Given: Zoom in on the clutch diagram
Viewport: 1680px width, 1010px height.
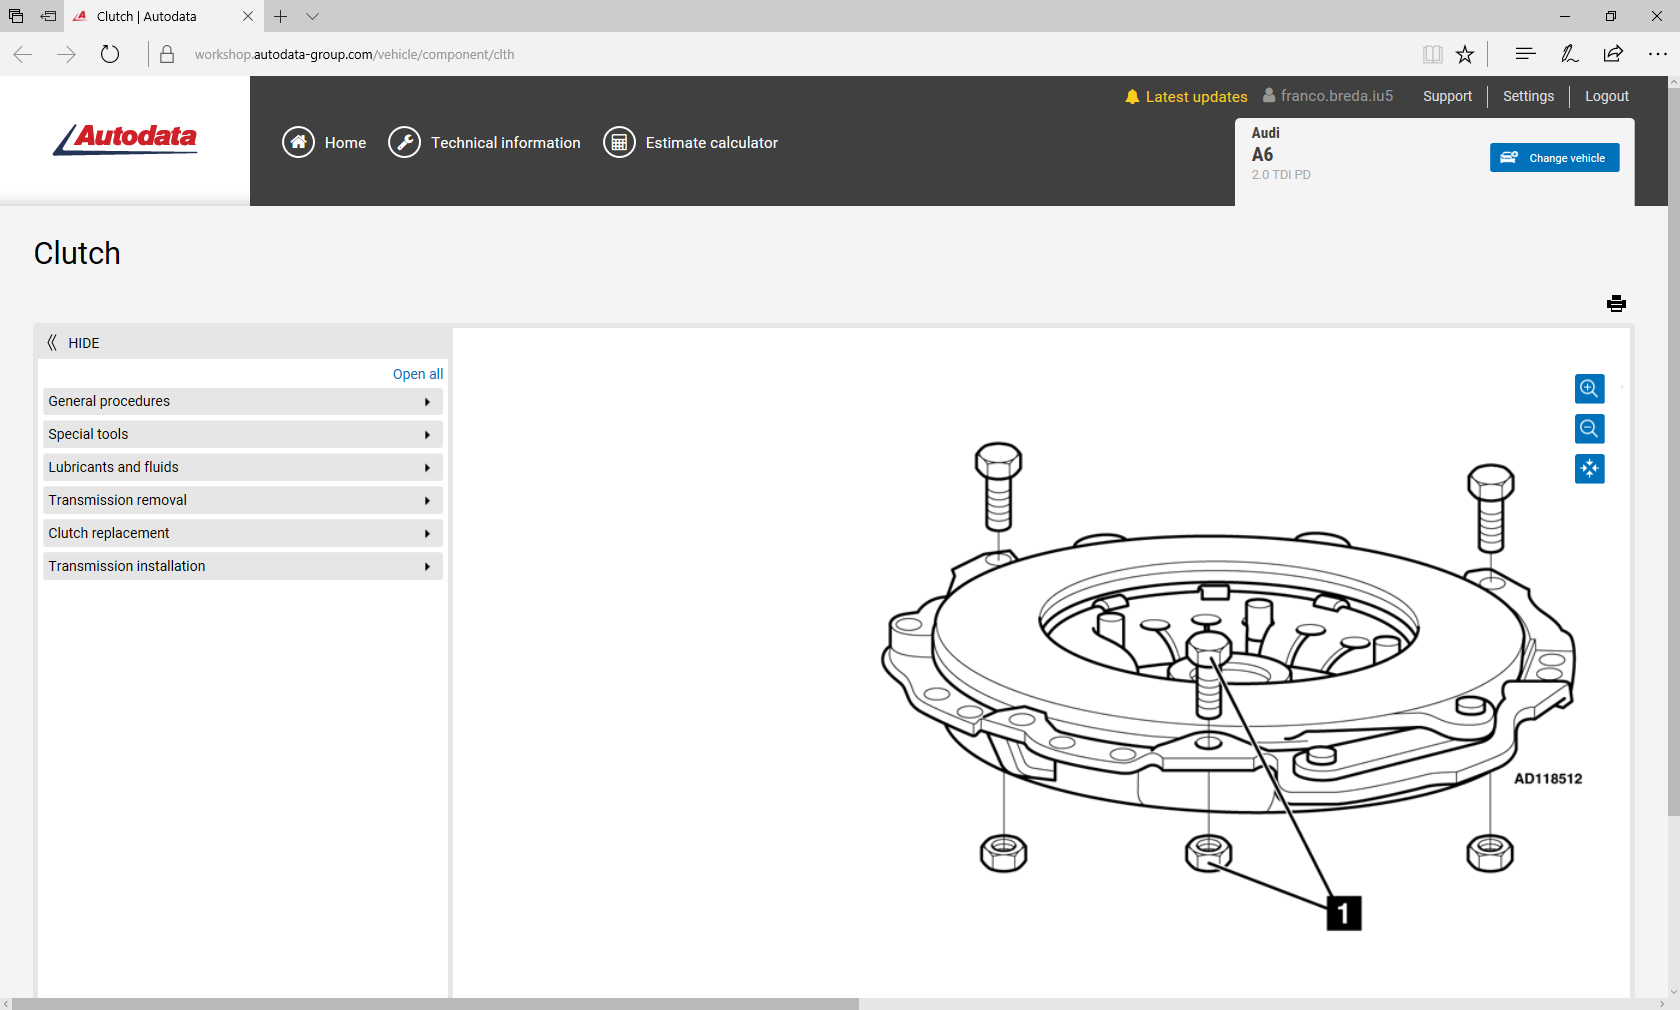Looking at the screenshot, I should pos(1589,388).
